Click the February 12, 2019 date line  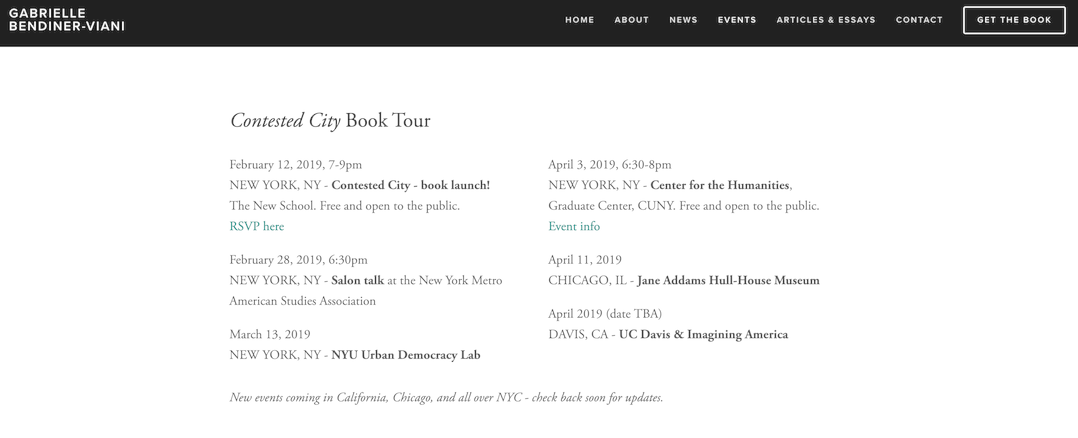pyautogui.click(x=296, y=165)
